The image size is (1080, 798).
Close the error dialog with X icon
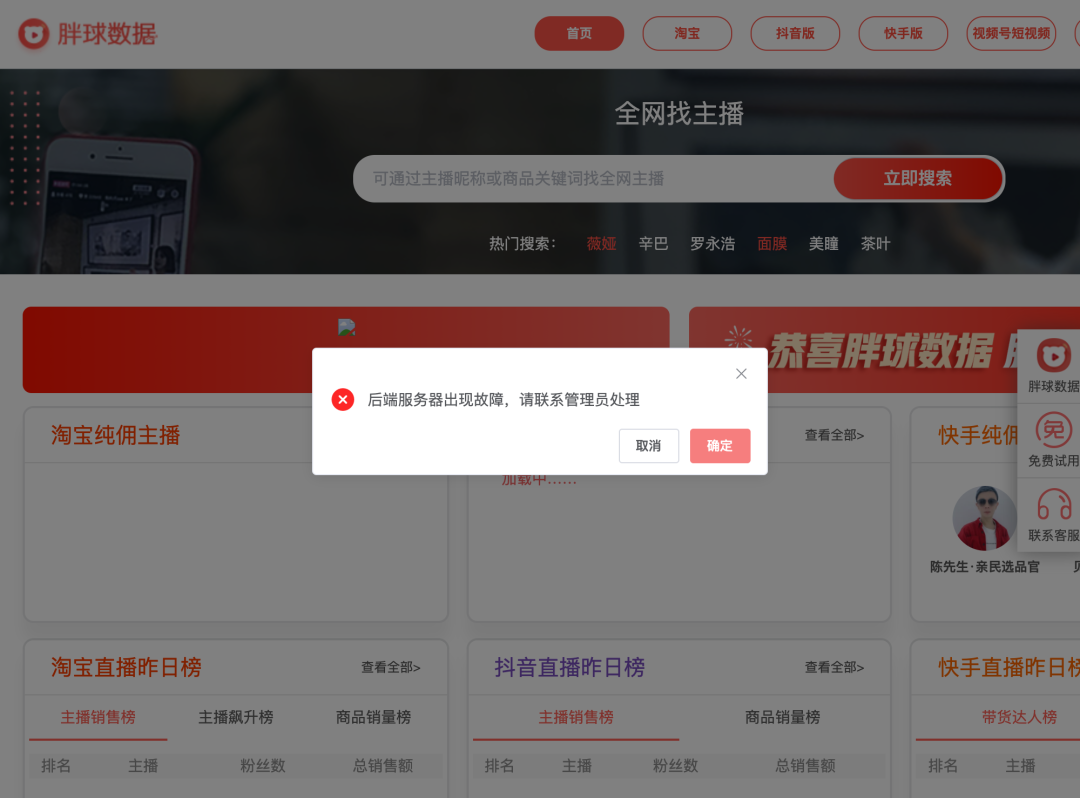[741, 373]
